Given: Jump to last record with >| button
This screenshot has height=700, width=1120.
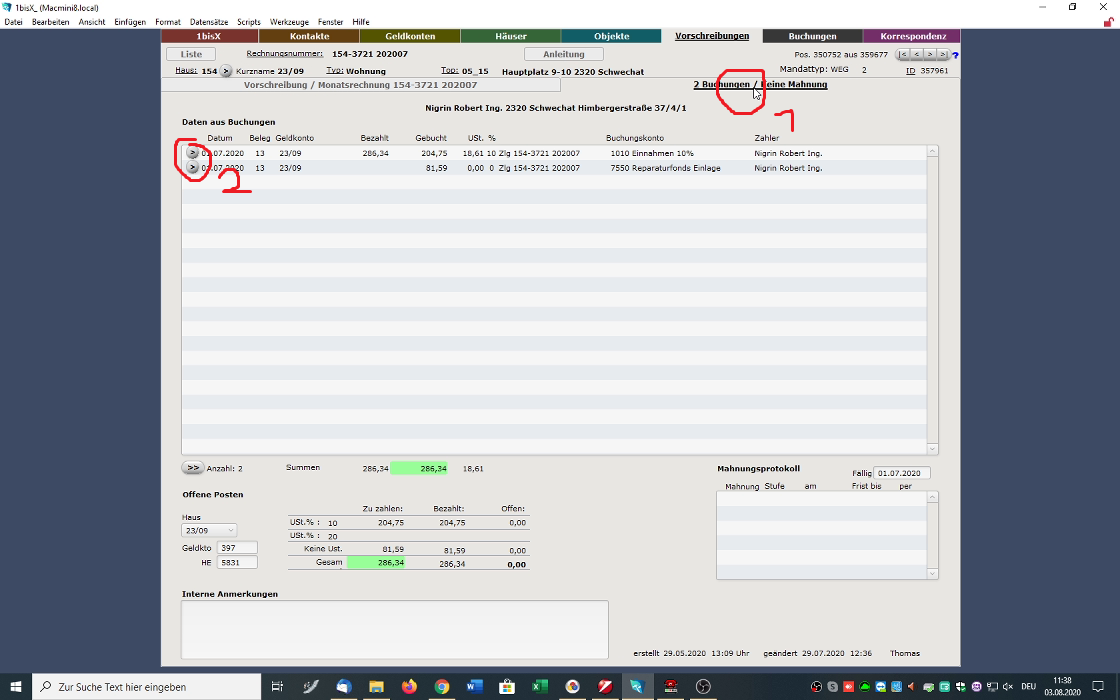Looking at the screenshot, I should (x=943, y=54).
